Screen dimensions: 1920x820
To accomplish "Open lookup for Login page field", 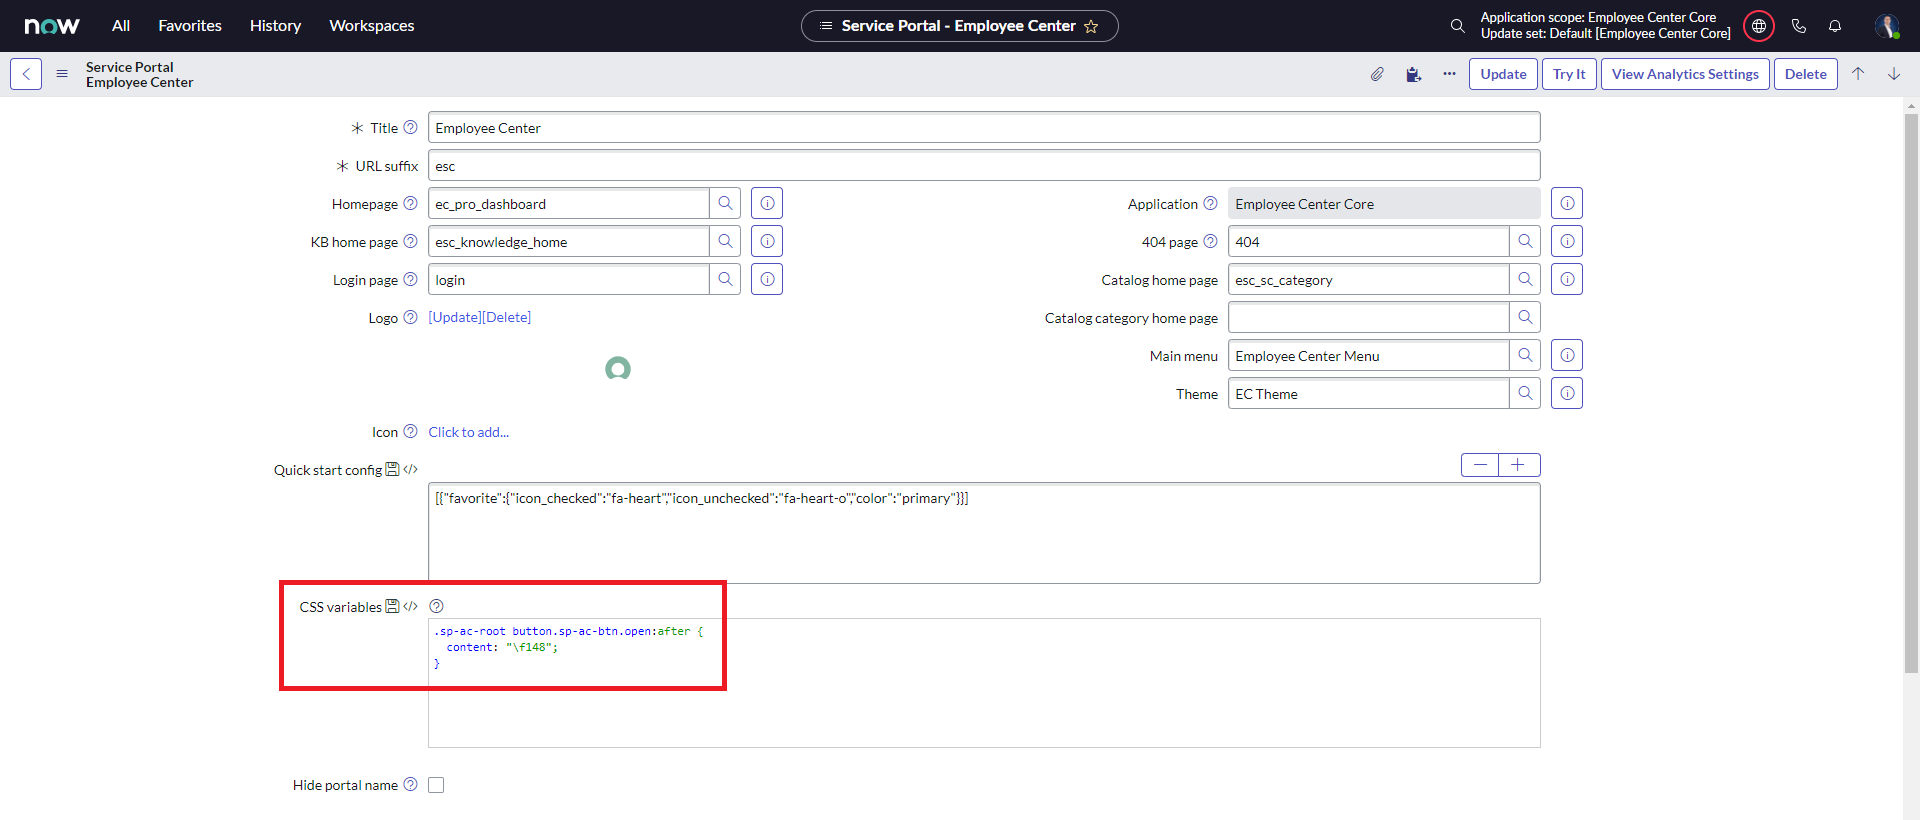I will click(725, 280).
